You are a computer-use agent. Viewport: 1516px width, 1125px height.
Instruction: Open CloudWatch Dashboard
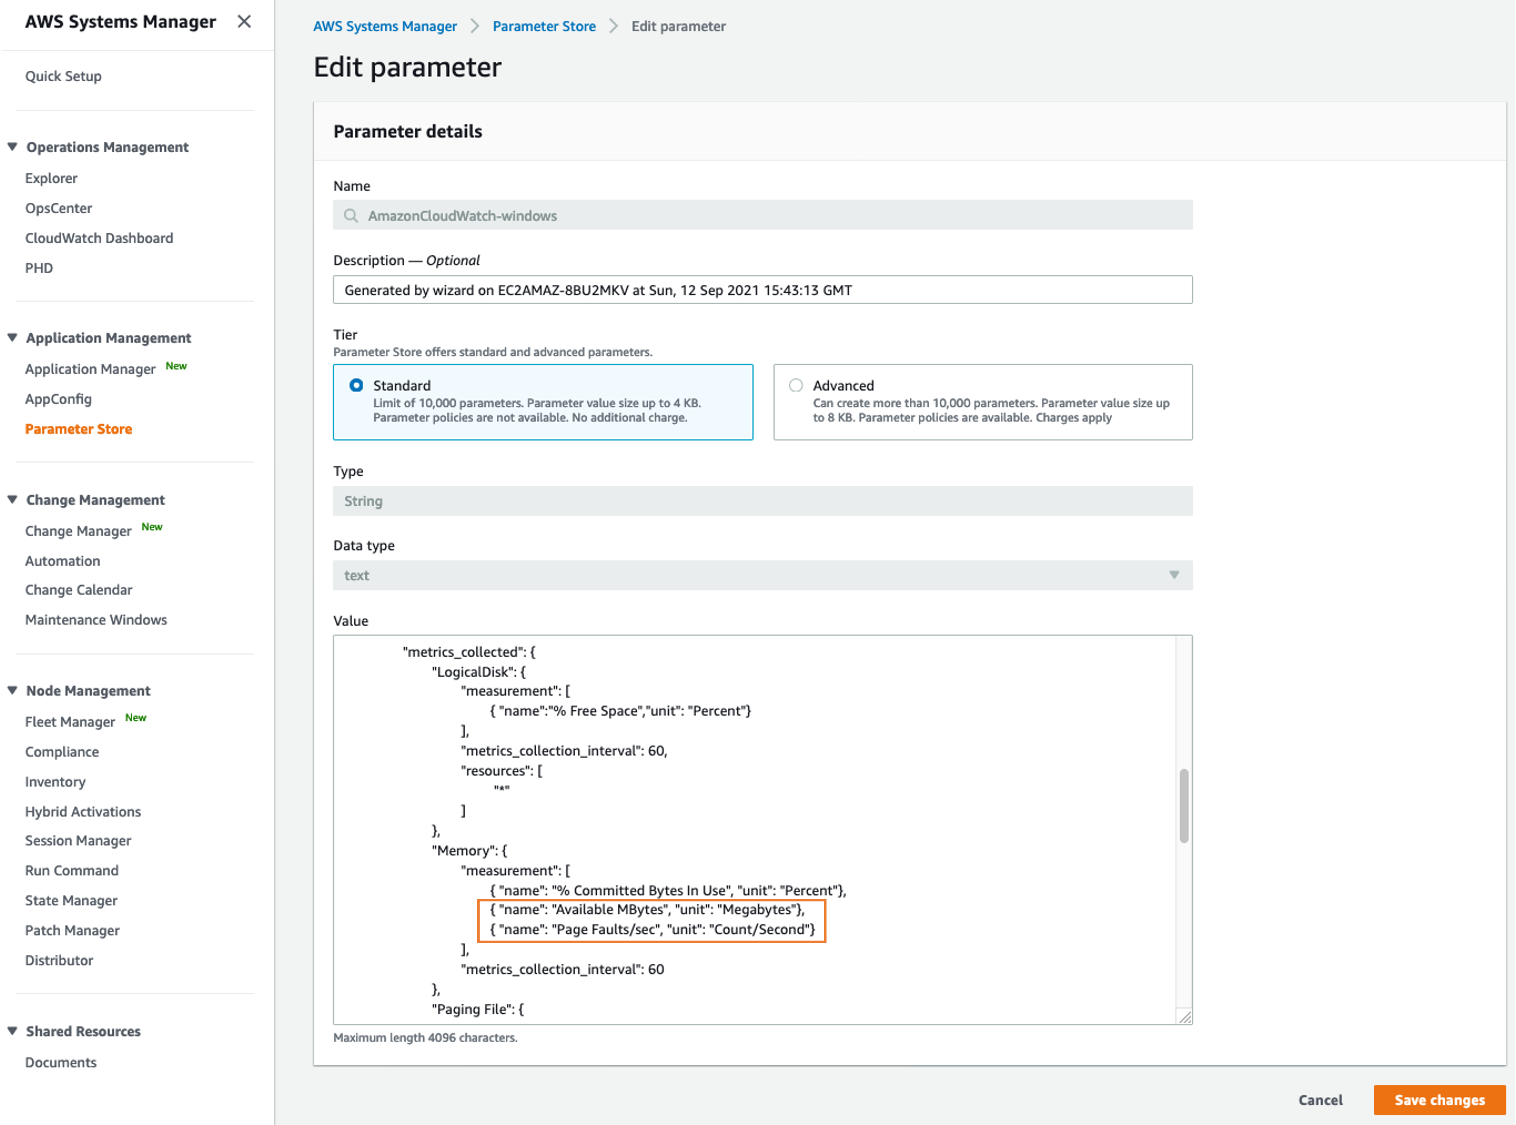pos(99,238)
